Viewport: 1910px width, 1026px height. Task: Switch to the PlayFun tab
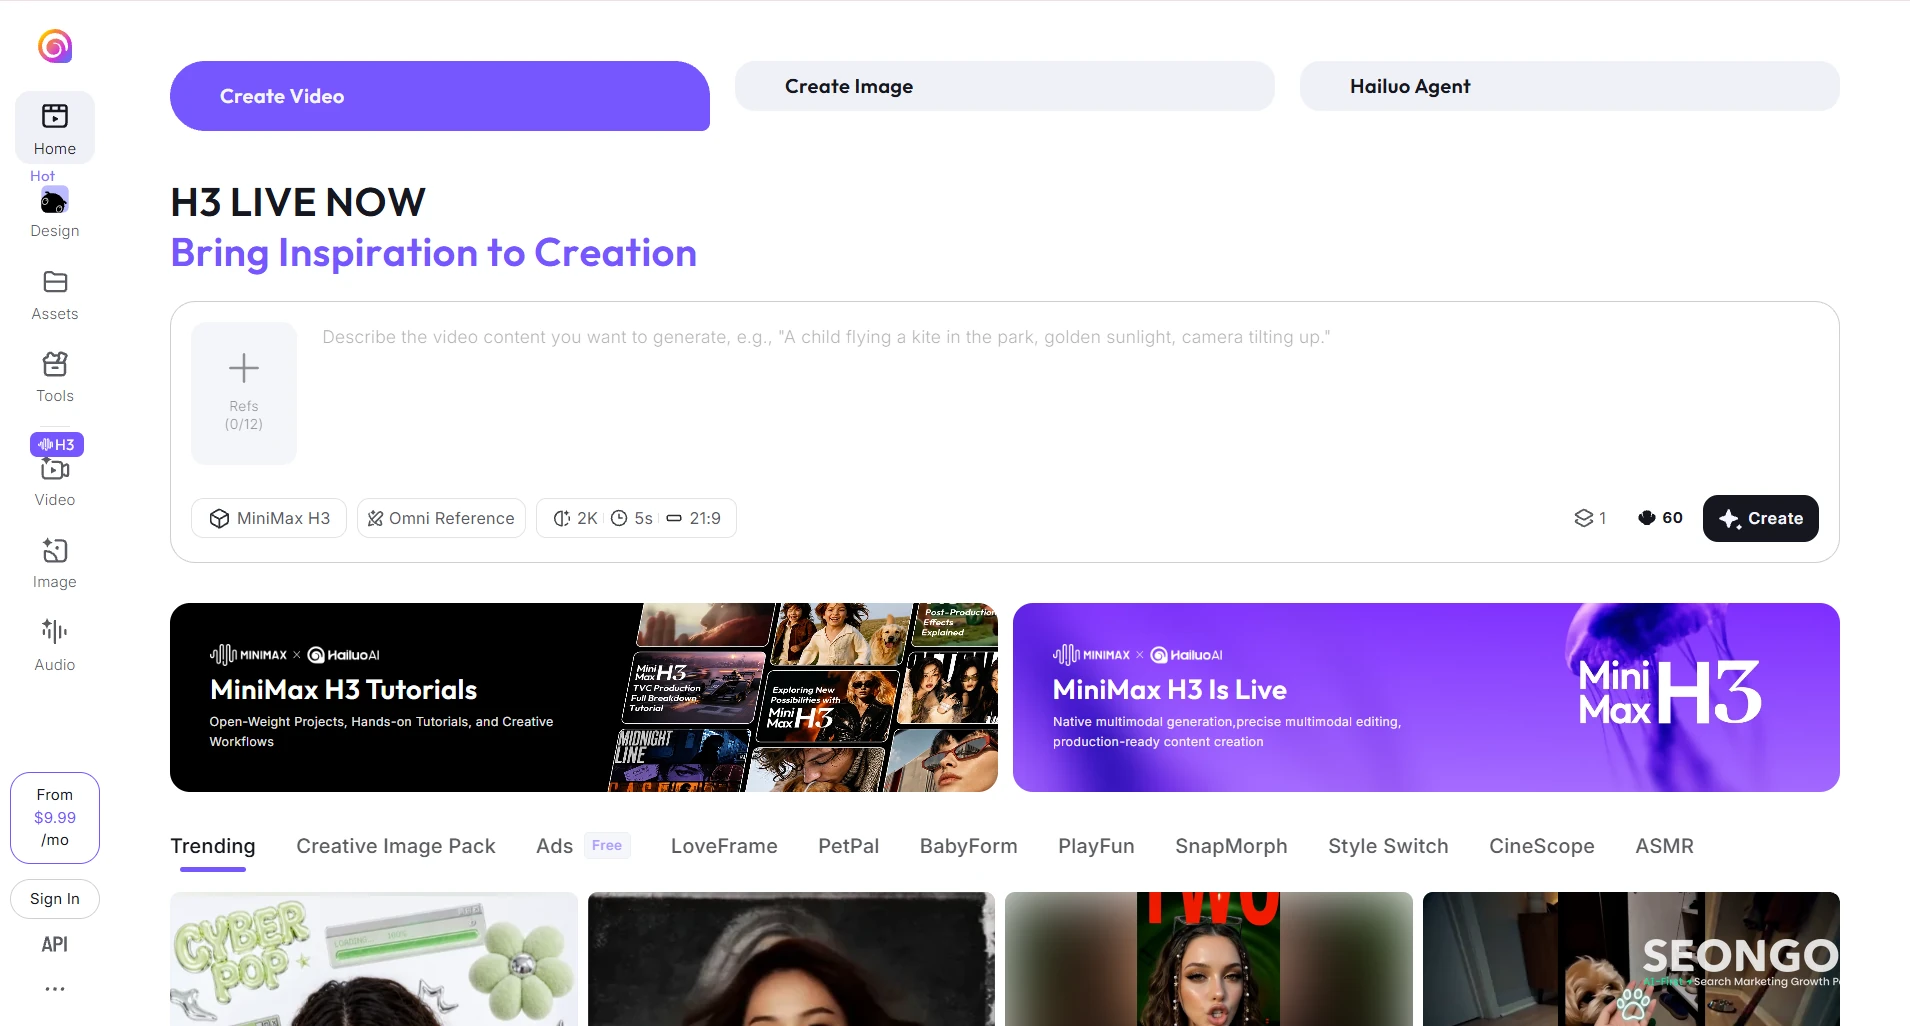(1097, 846)
